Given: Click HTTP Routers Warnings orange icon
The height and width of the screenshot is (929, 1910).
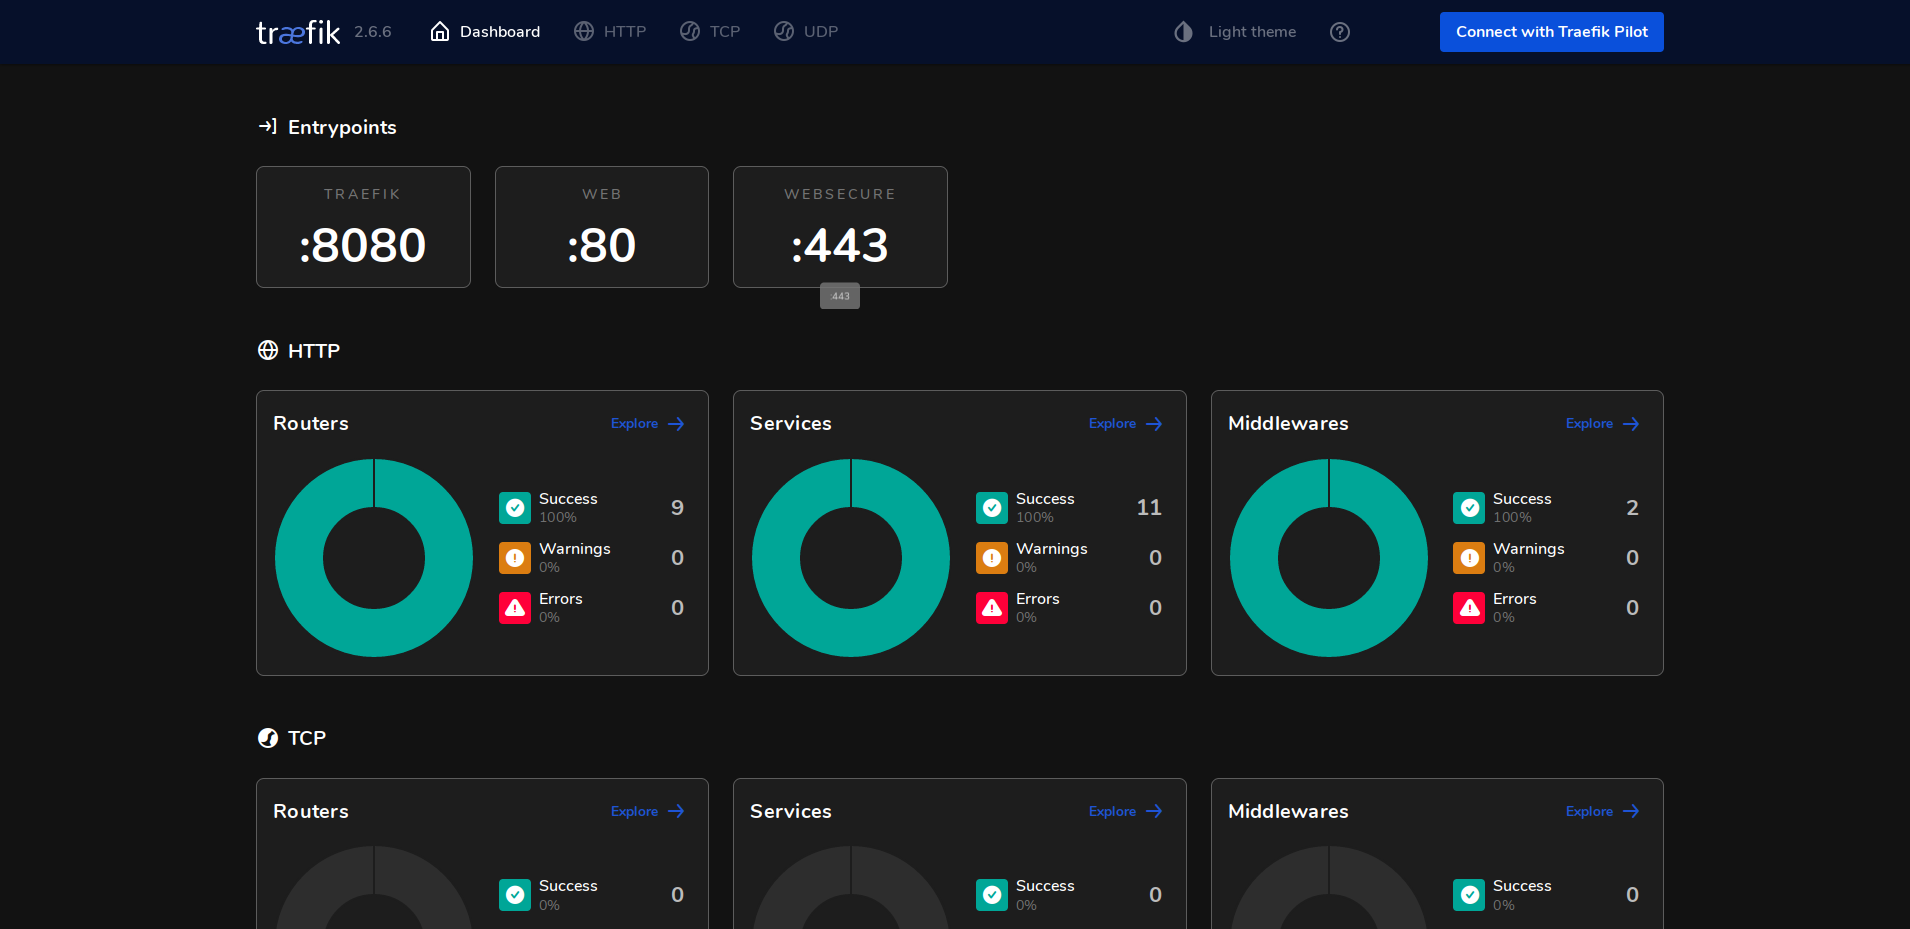Looking at the screenshot, I should tap(515, 558).
